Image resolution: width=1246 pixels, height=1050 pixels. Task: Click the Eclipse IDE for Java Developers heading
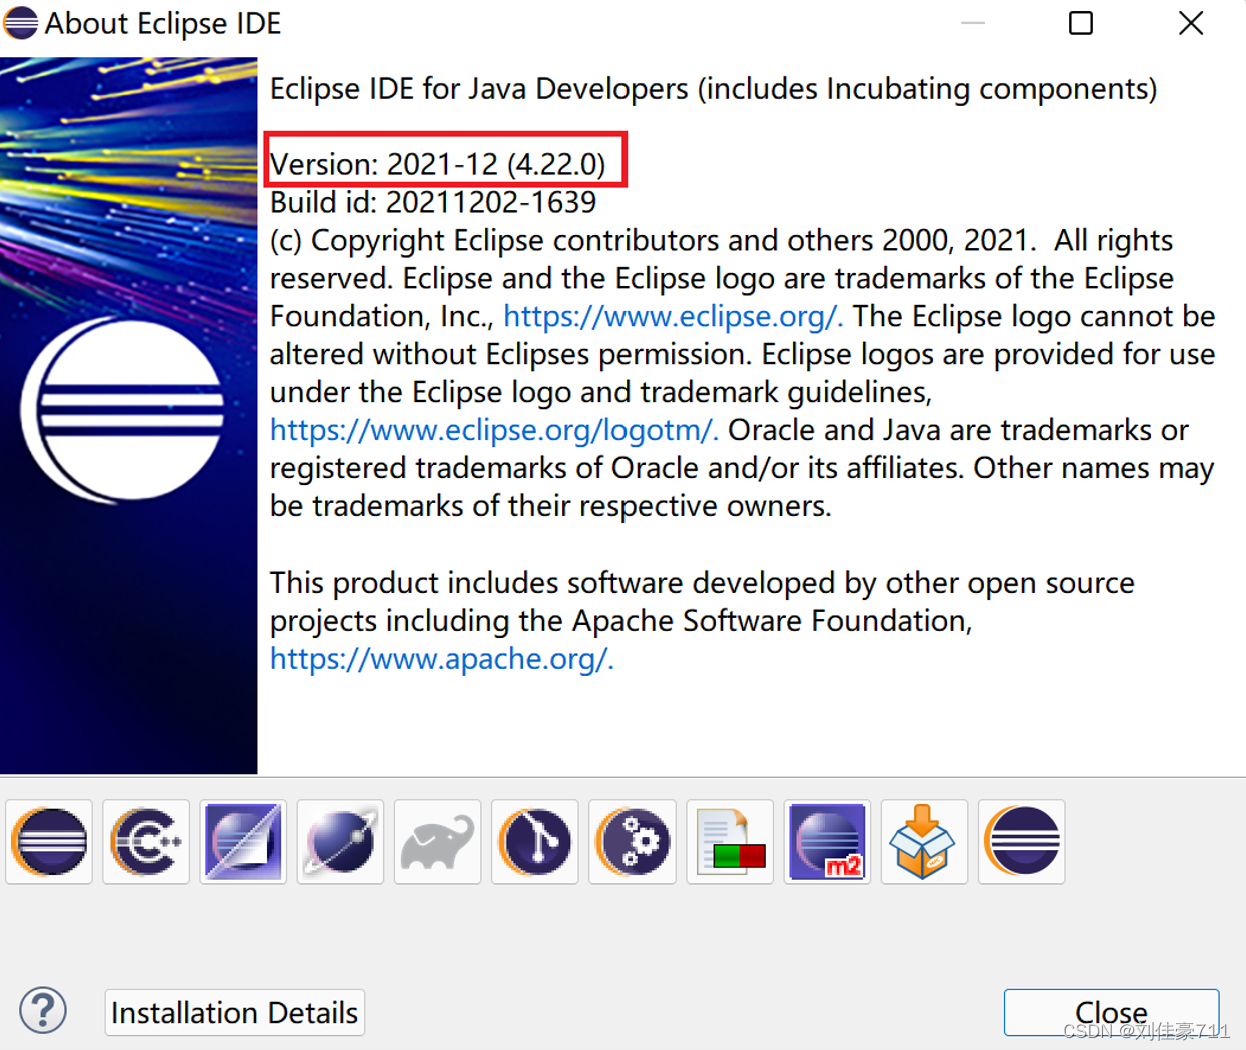coord(714,89)
